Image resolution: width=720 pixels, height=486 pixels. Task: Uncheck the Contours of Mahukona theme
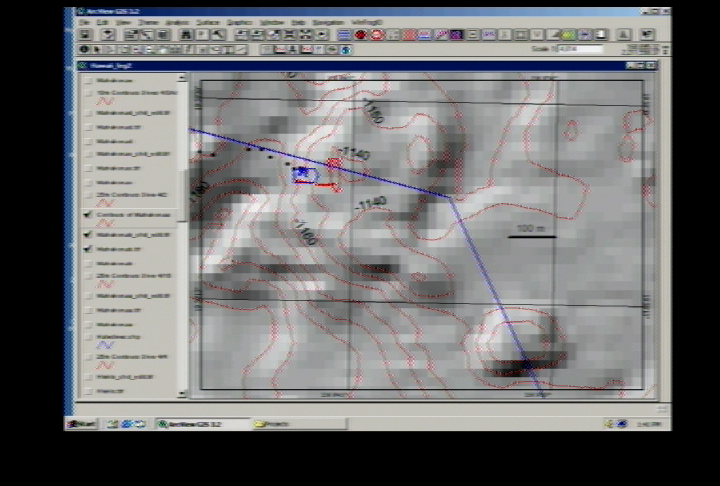[88, 215]
